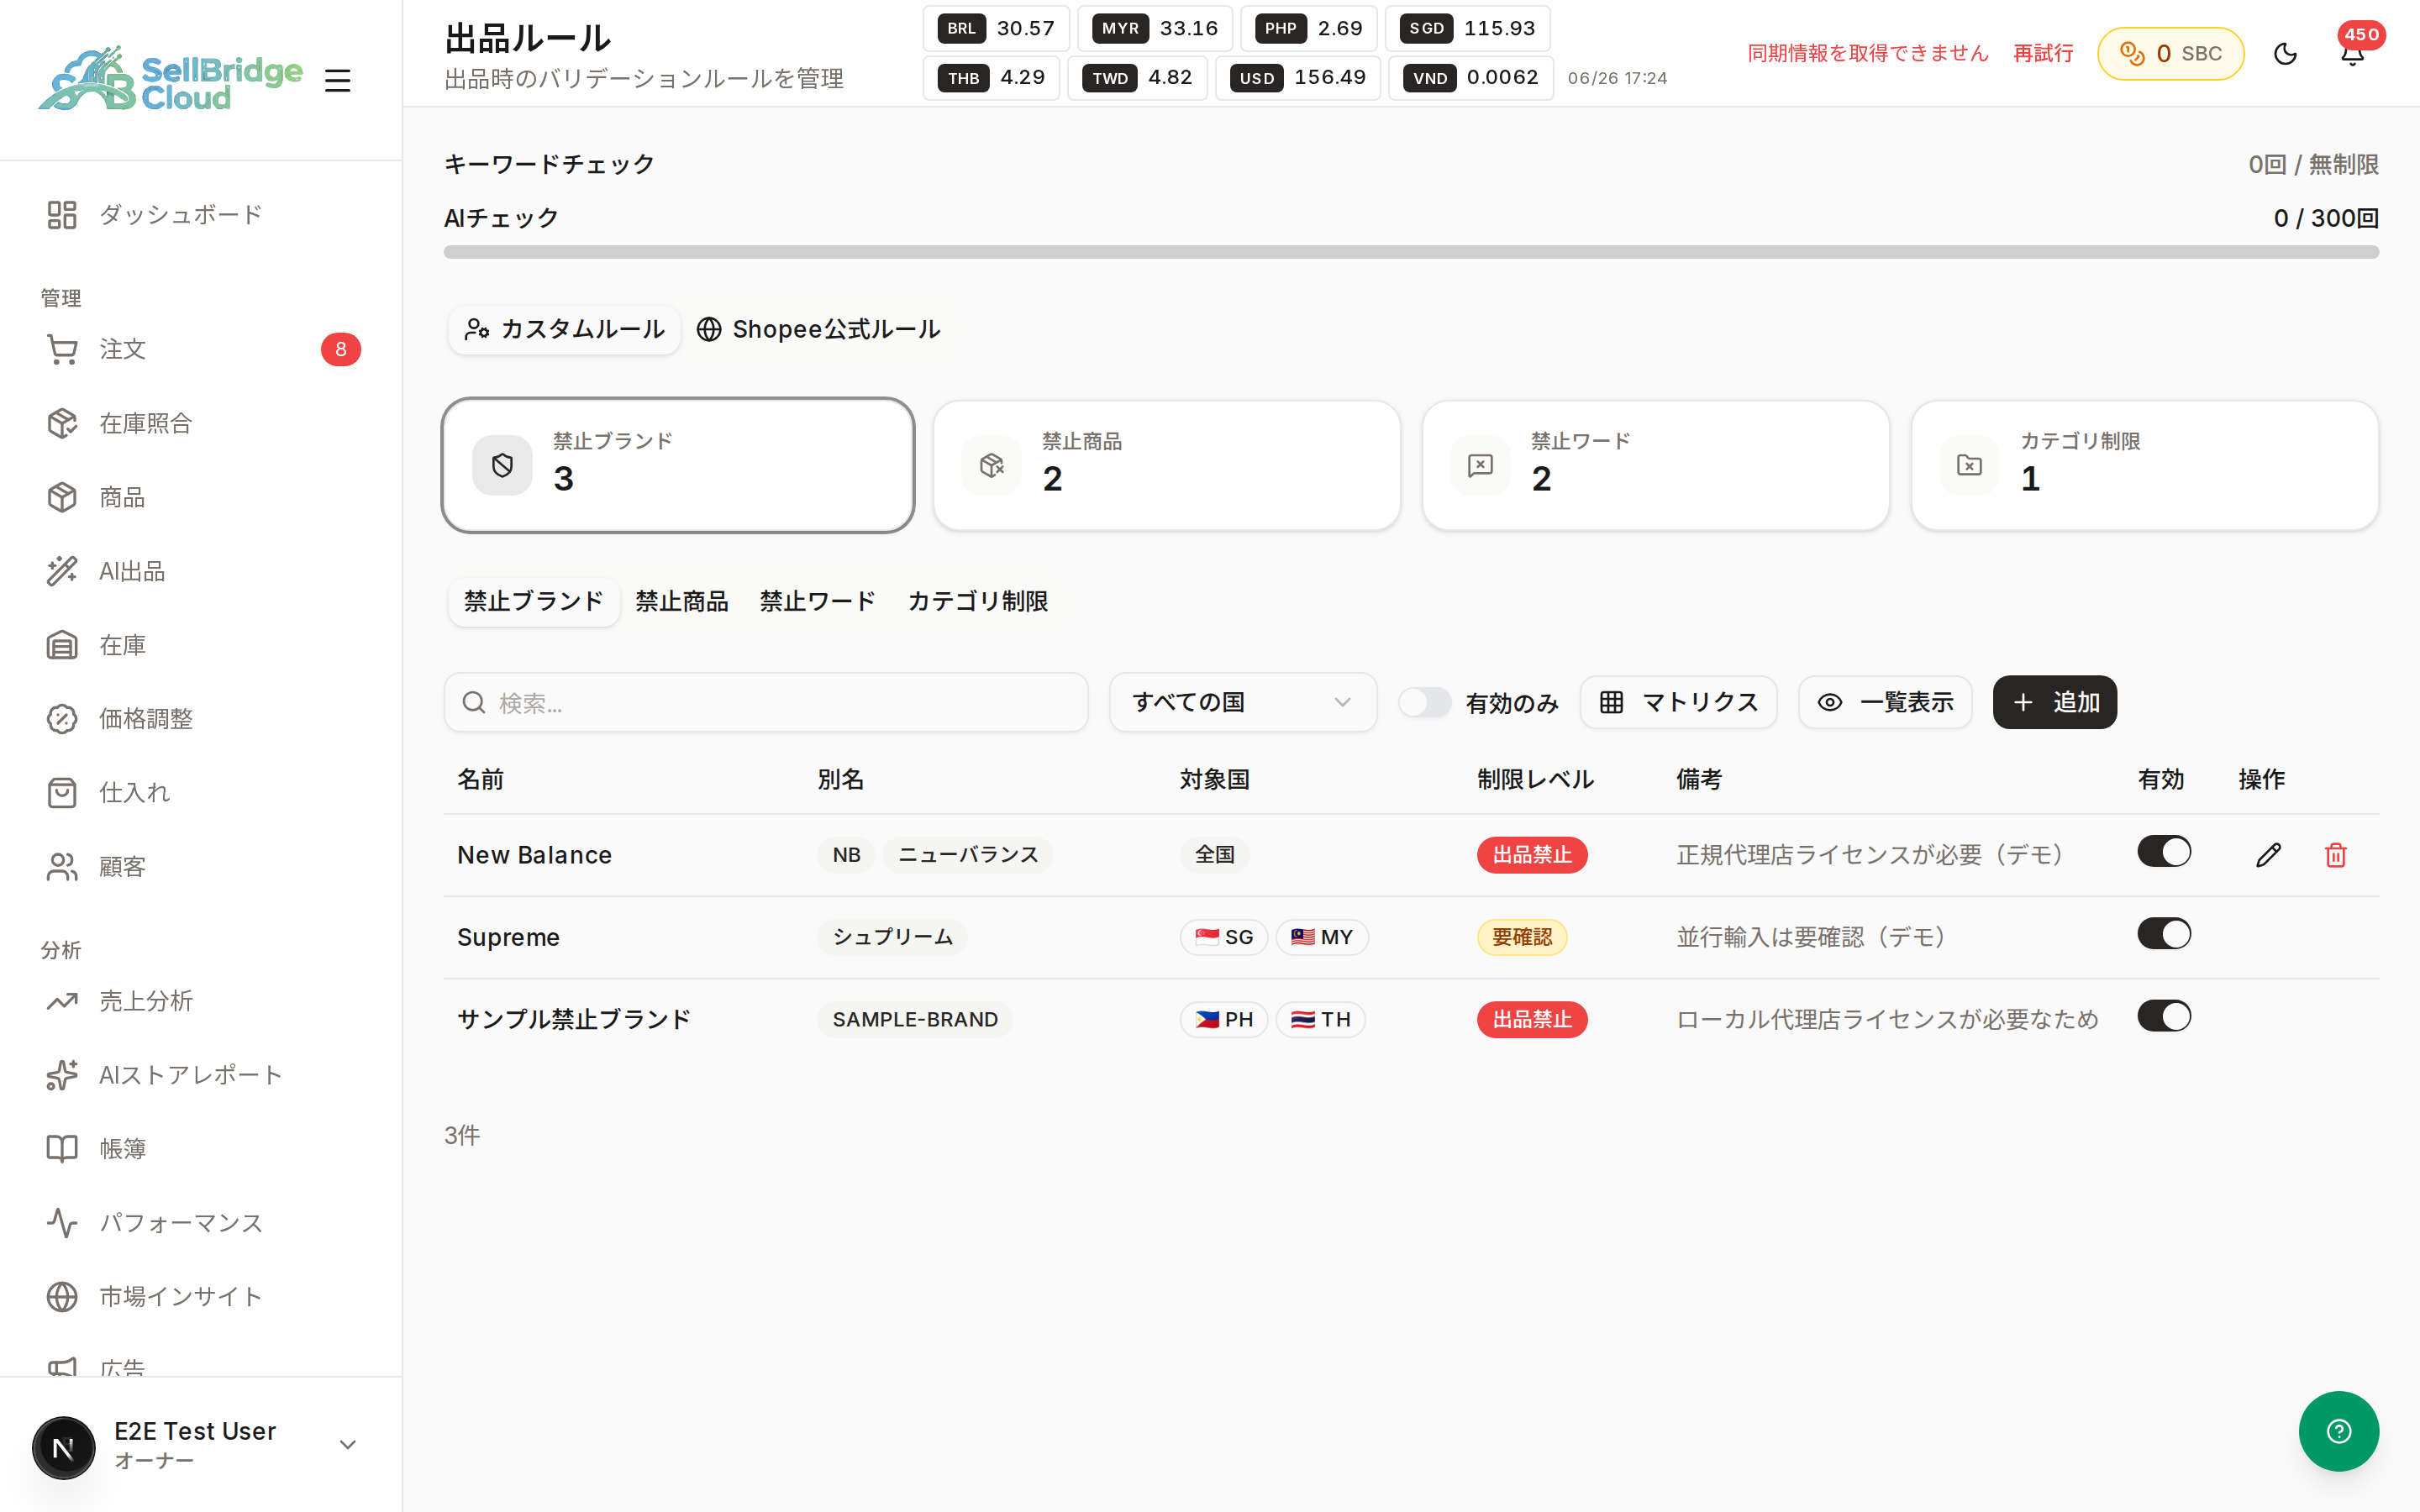The width and height of the screenshot is (2420, 1512).
Task: Click 一覧表示 button
Action: (x=1885, y=702)
